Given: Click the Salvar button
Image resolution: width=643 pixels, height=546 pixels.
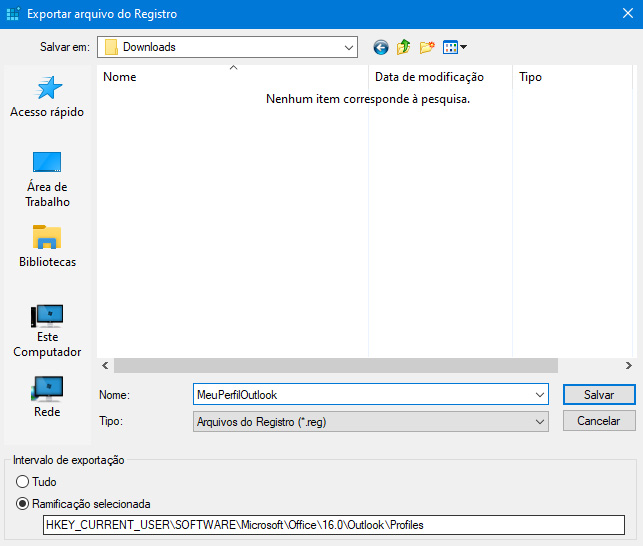Looking at the screenshot, I should (x=598, y=395).
